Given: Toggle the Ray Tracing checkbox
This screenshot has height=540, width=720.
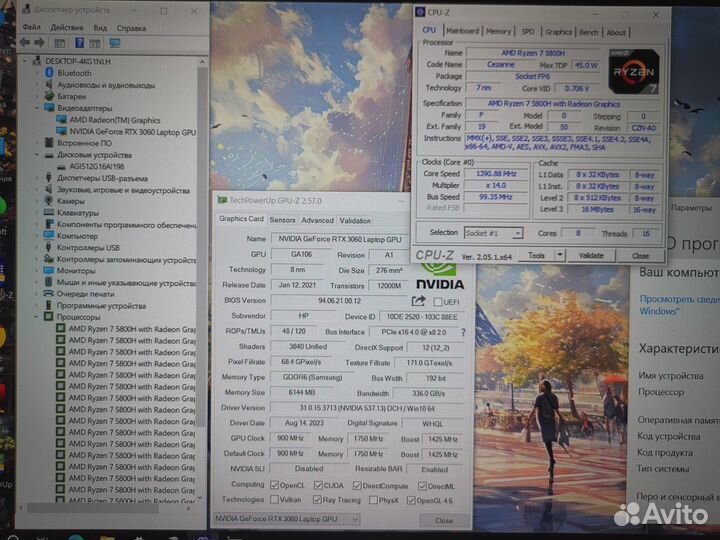Looking at the screenshot, I should tap(317, 500).
